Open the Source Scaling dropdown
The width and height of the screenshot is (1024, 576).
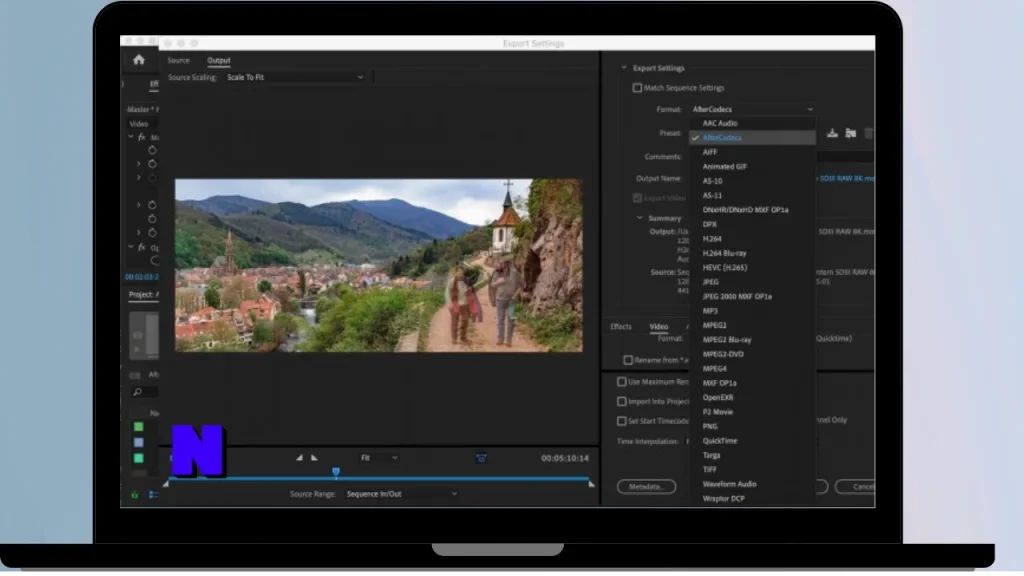pyautogui.click(x=295, y=77)
